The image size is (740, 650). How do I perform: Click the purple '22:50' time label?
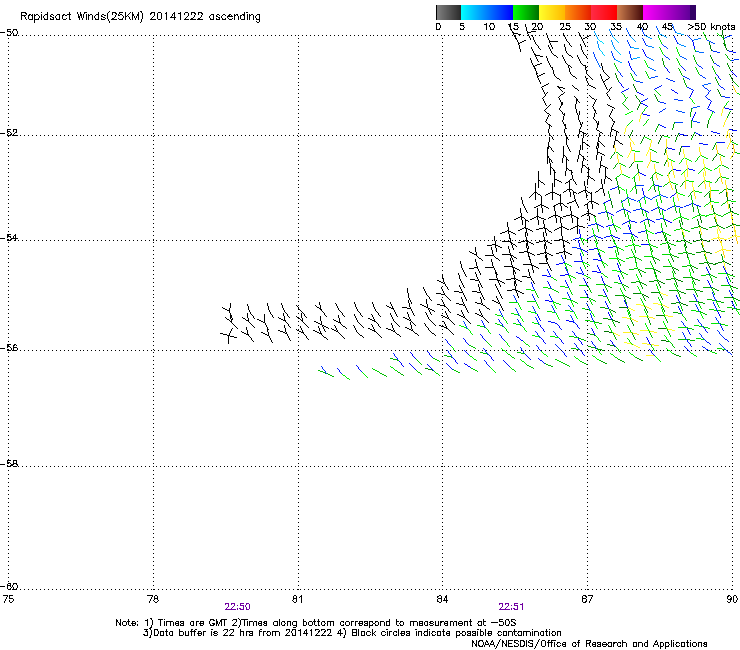(x=237, y=607)
